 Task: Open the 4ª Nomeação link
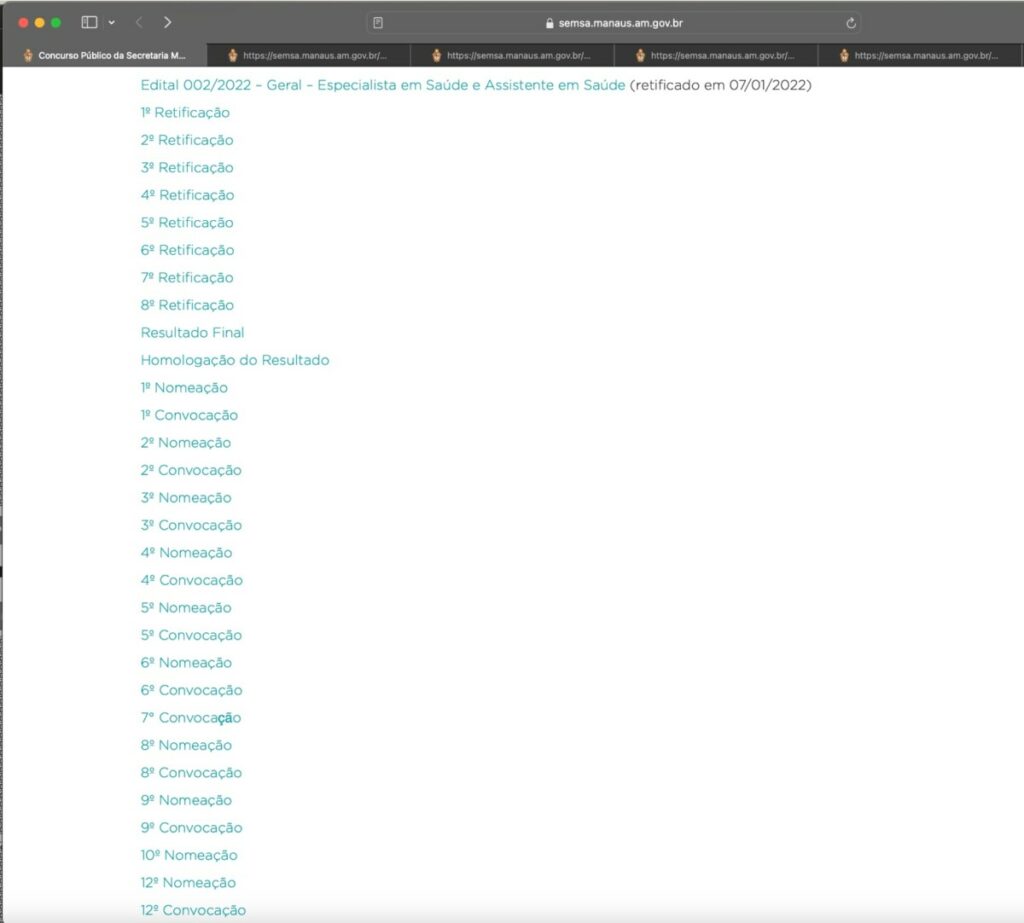click(x=186, y=552)
